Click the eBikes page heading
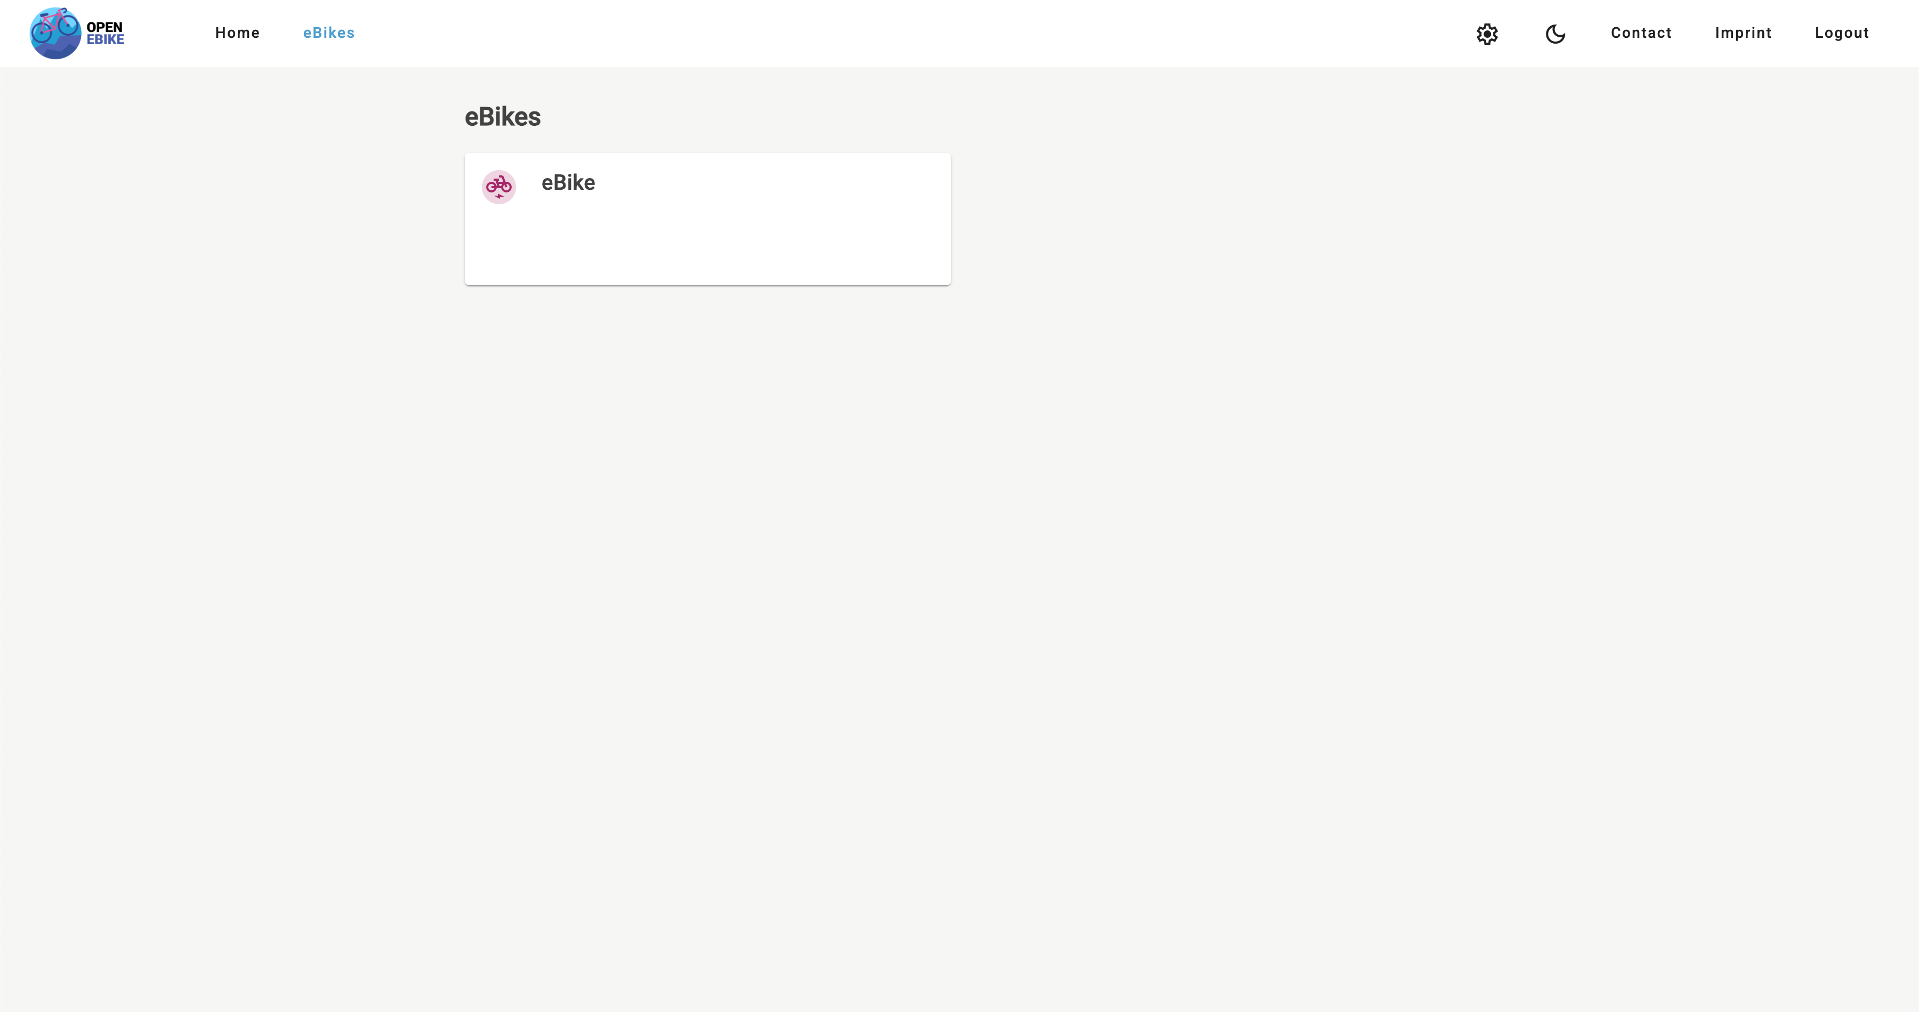The height and width of the screenshot is (1012, 1920). [502, 117]
